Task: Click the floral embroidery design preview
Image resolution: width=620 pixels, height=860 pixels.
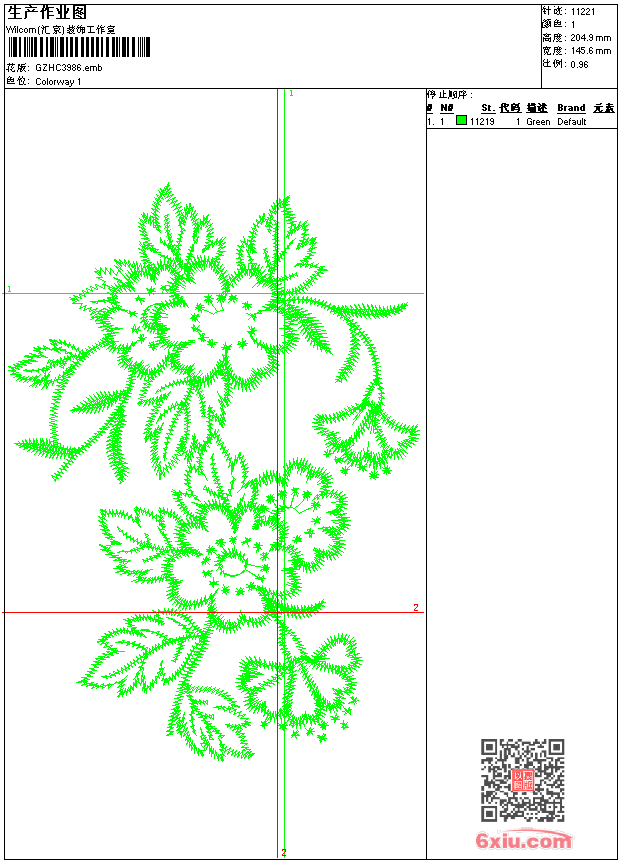Action: point(214,472)
